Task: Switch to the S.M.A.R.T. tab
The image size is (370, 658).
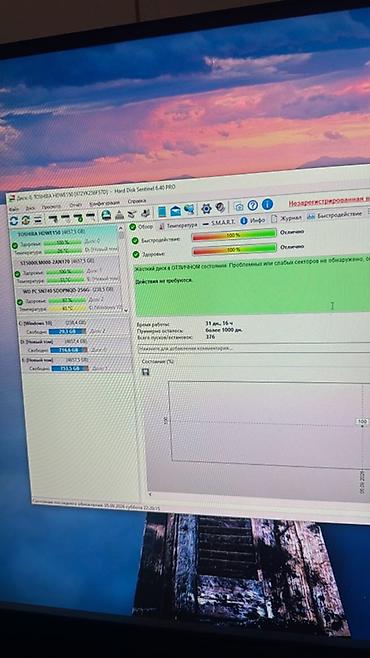Action: 219,222
